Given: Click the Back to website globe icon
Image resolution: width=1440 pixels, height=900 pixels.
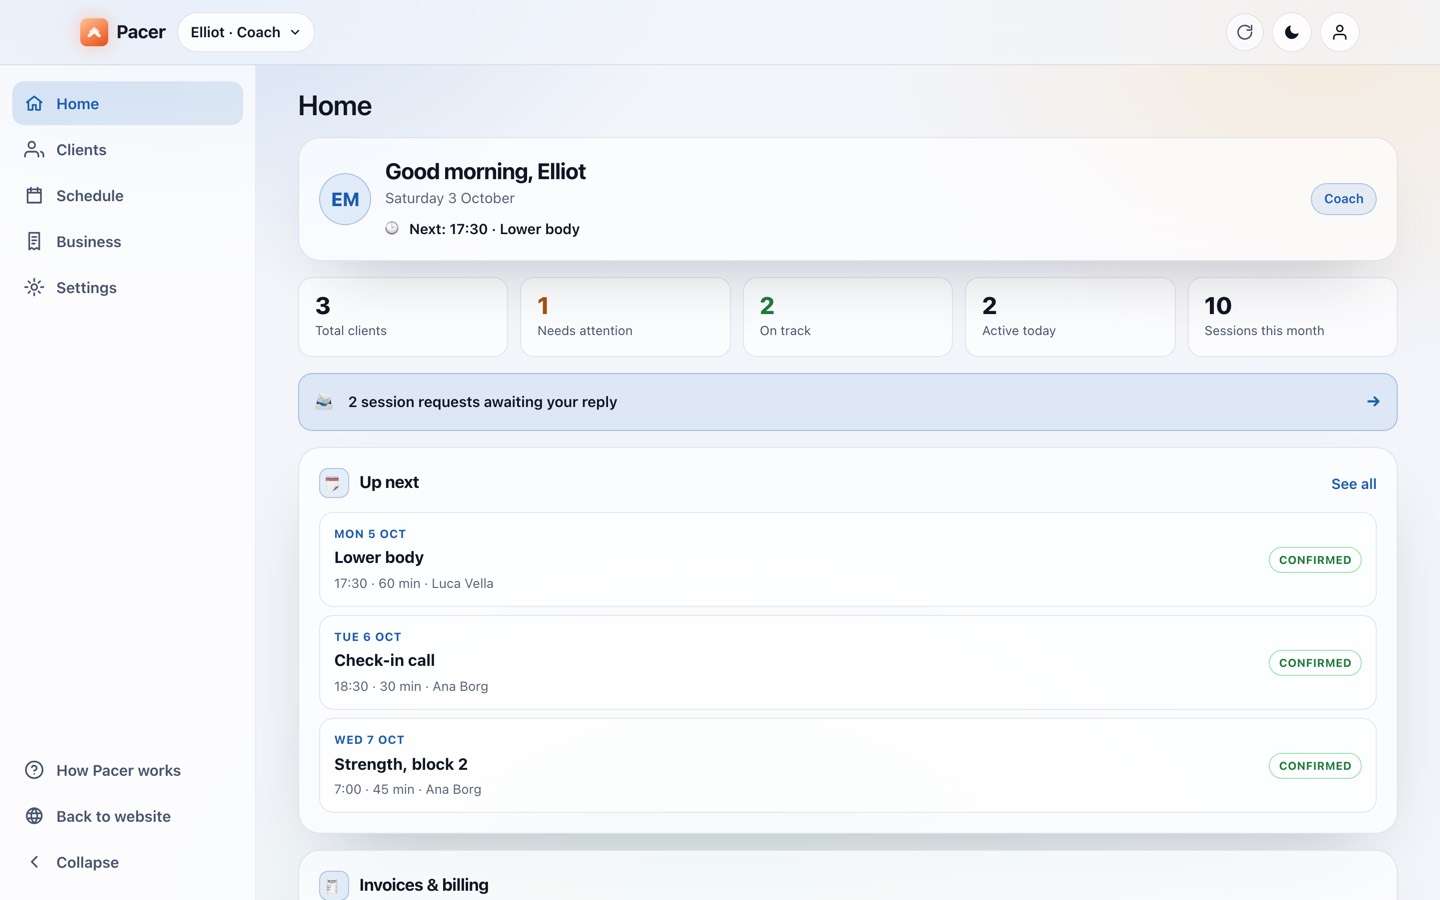Looking at the screenshot, I should (34, 816).
